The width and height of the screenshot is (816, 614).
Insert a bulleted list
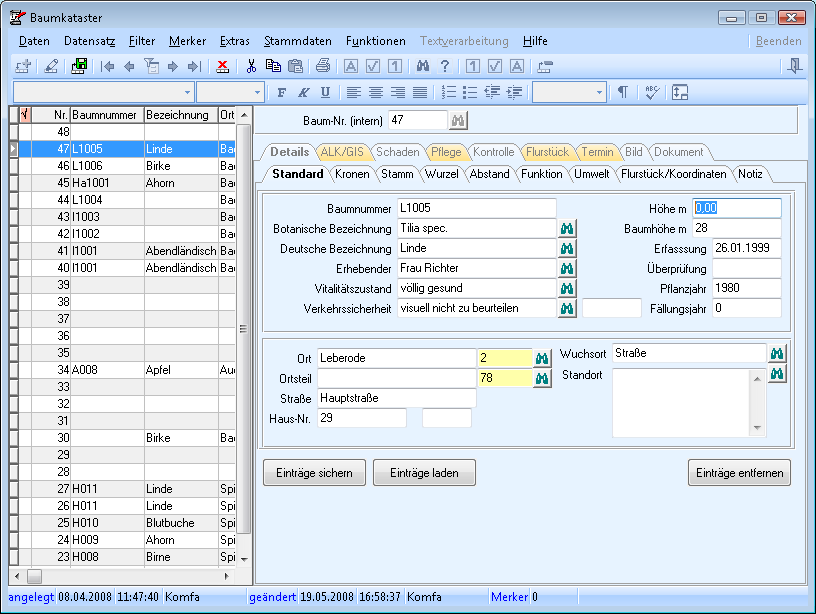tap(470, 93)
